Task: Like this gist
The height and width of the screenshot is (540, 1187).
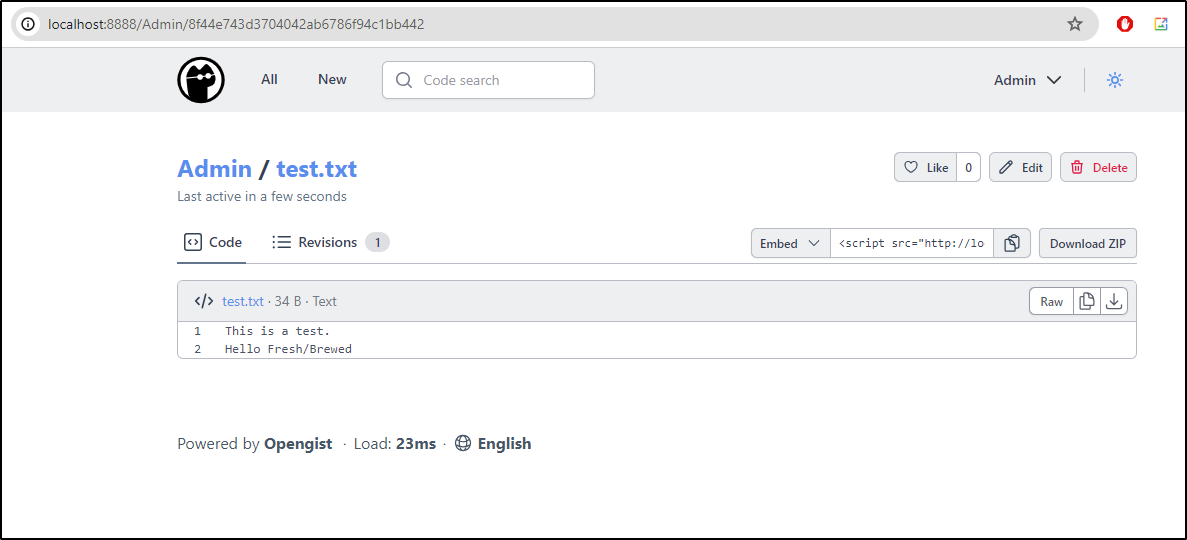Action: coord(926,167)
